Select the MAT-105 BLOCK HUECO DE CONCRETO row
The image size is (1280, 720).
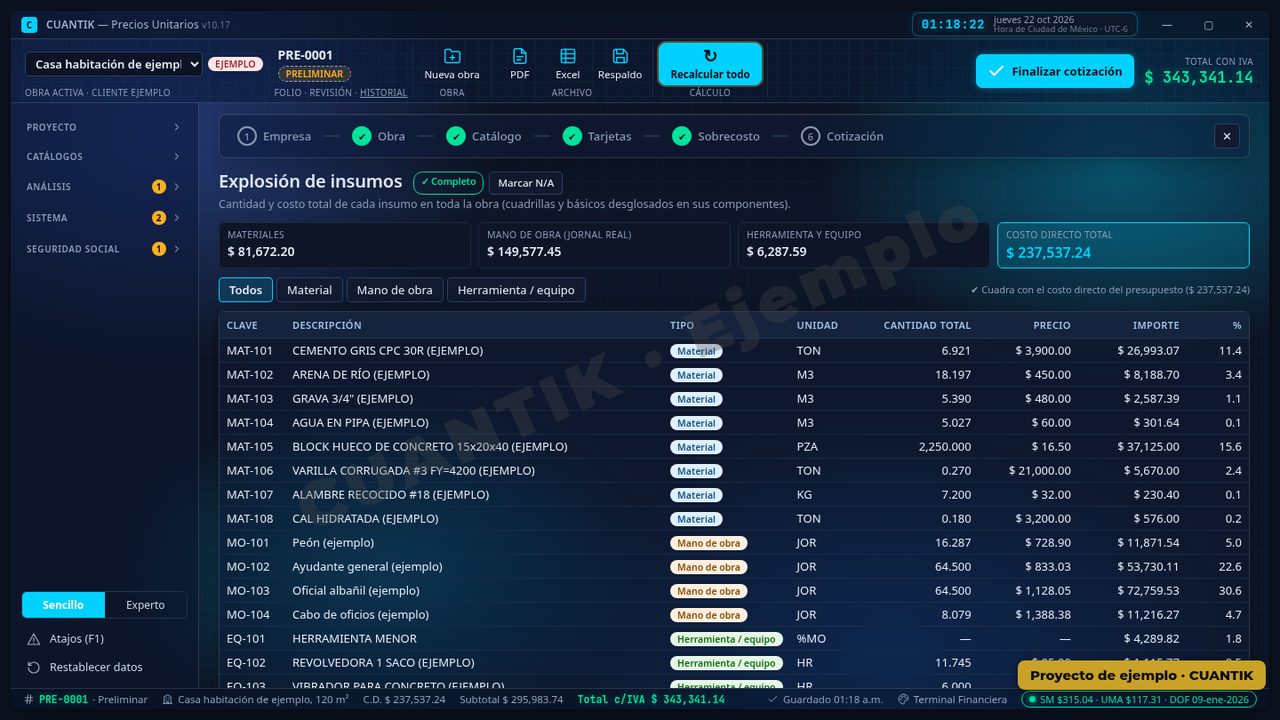pyautogui.click(x=734, y=447)
